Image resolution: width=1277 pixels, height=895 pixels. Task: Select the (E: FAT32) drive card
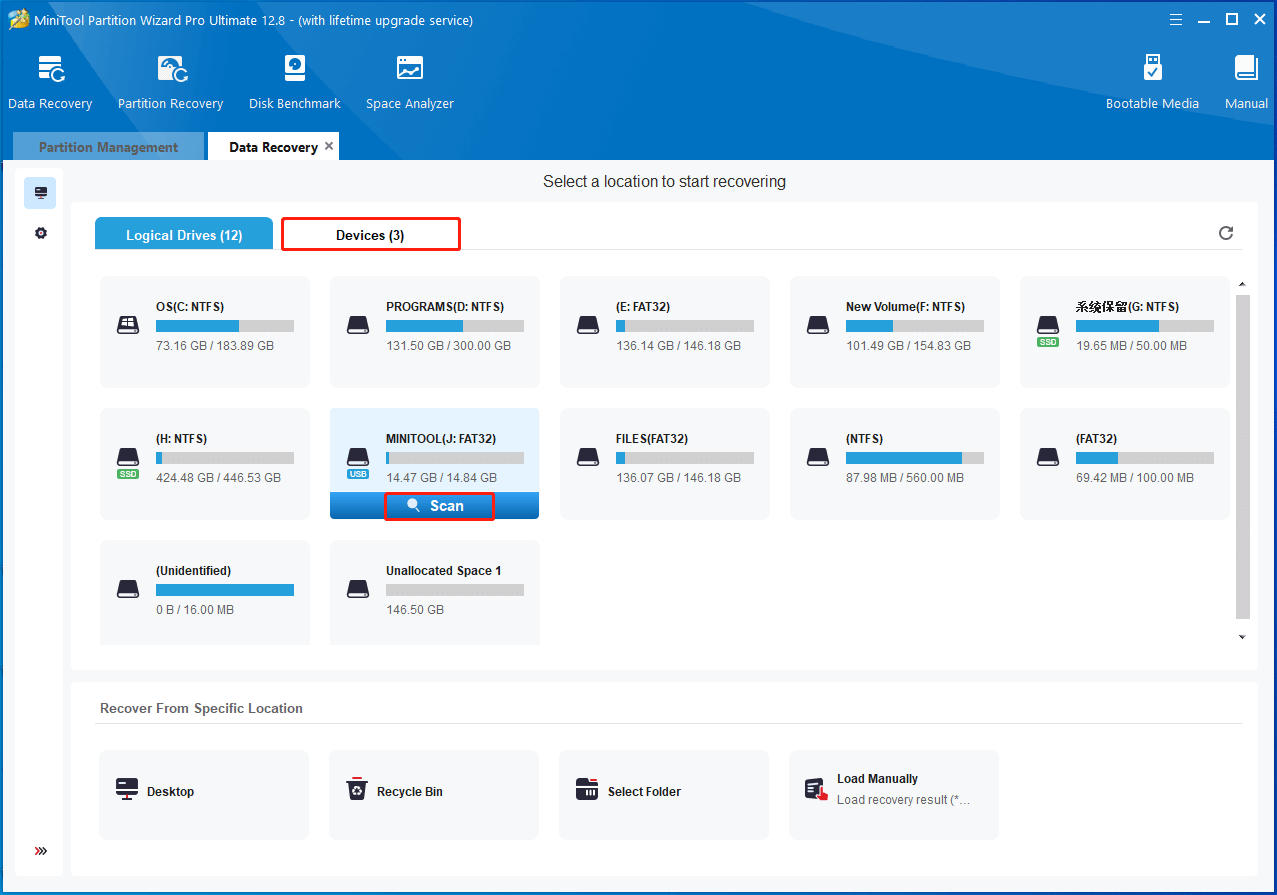pos(665,332)
